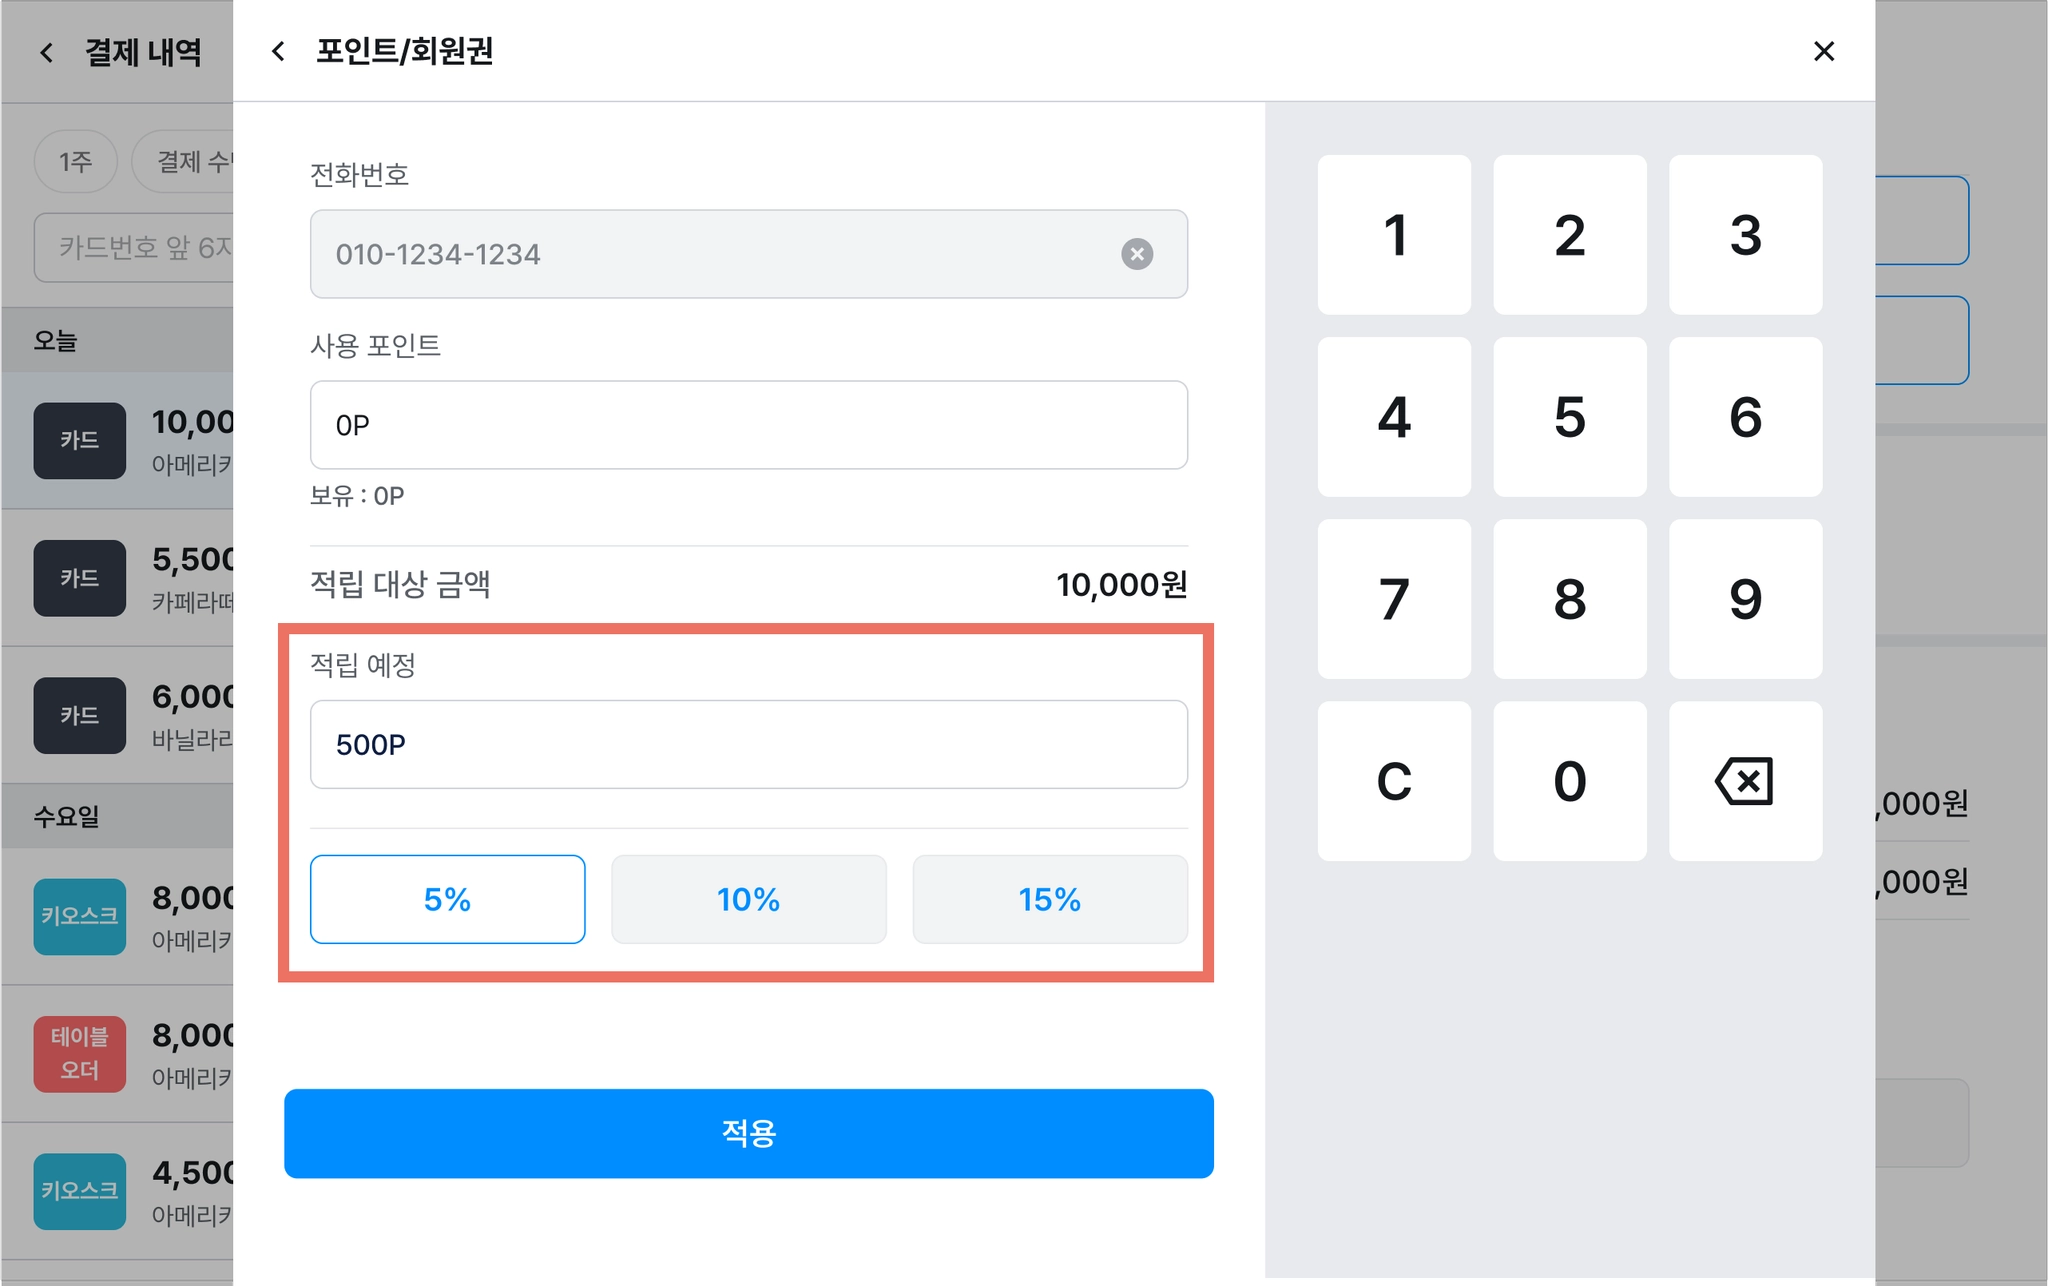Select the 1주 period filter chip
2048x1286 pixels.
point(76,161)
